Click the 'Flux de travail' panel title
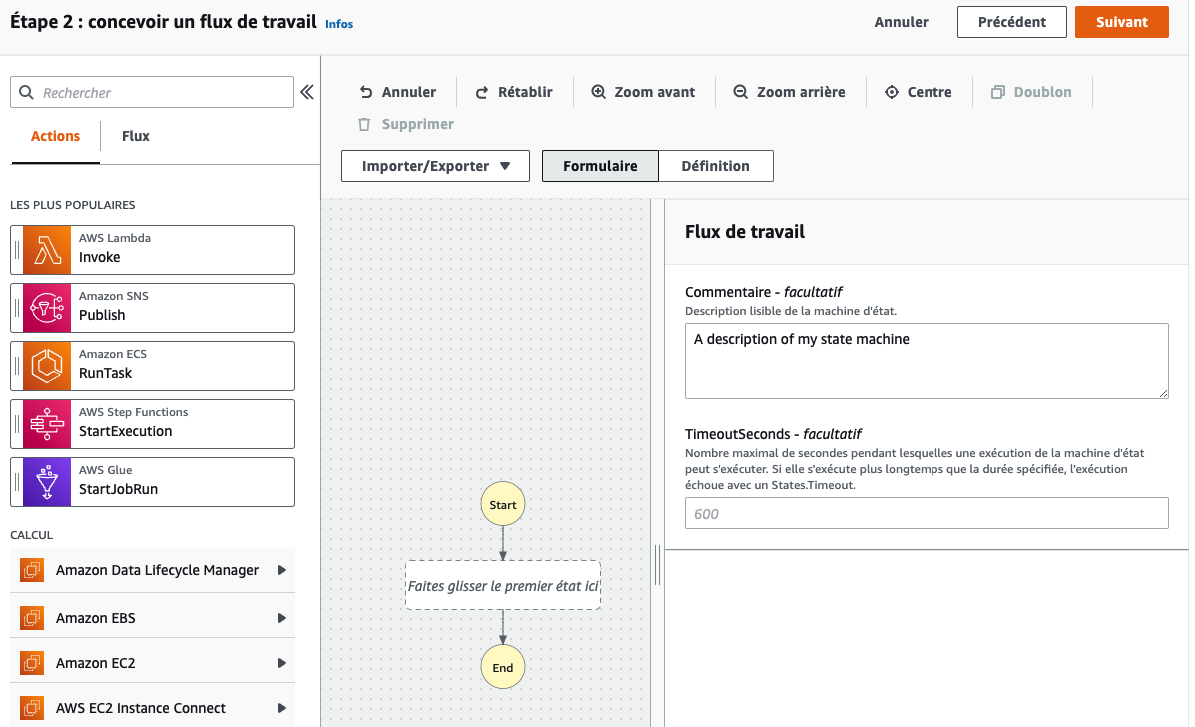The image size is (1195, 727). point(745,232)
